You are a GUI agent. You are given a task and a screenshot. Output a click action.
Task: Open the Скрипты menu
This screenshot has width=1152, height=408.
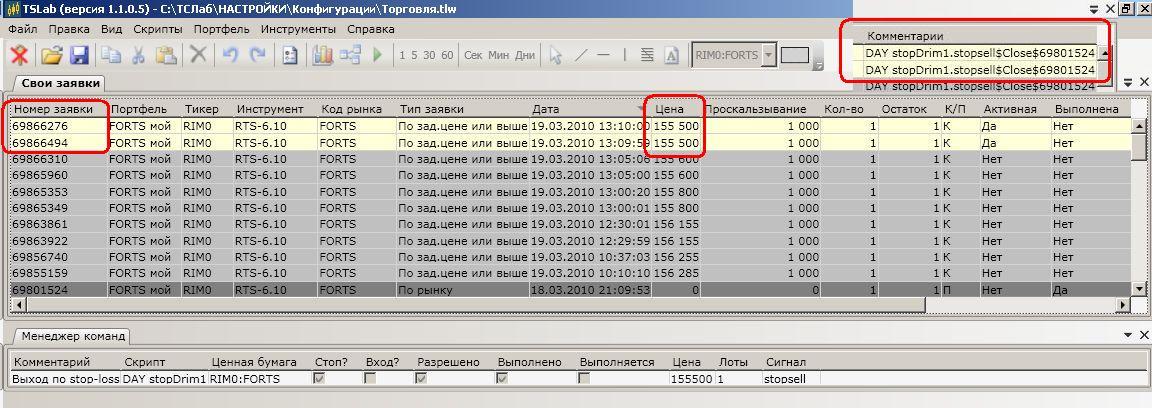(158, 29)
